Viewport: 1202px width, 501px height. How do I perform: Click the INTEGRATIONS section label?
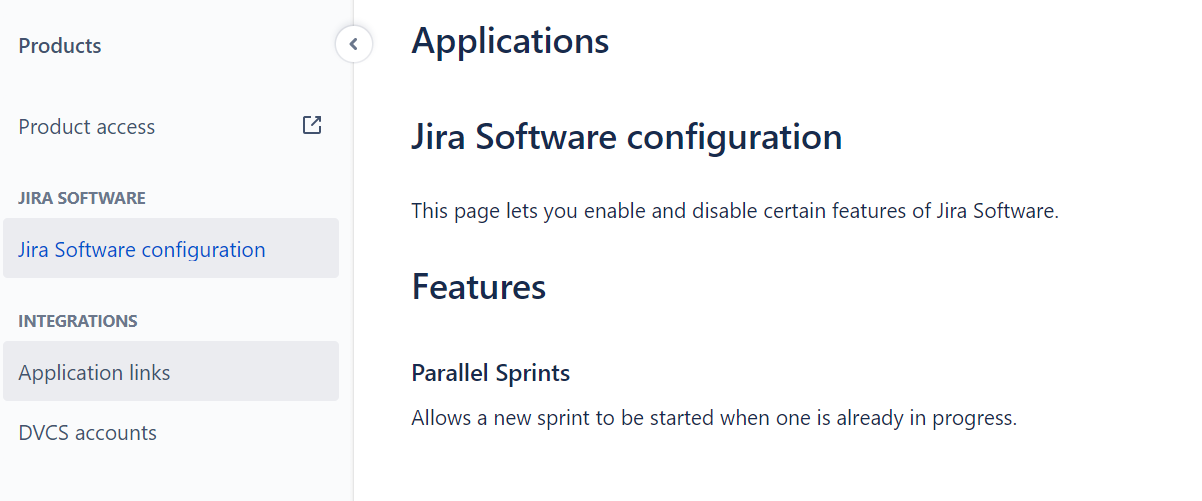click(78, 321)
